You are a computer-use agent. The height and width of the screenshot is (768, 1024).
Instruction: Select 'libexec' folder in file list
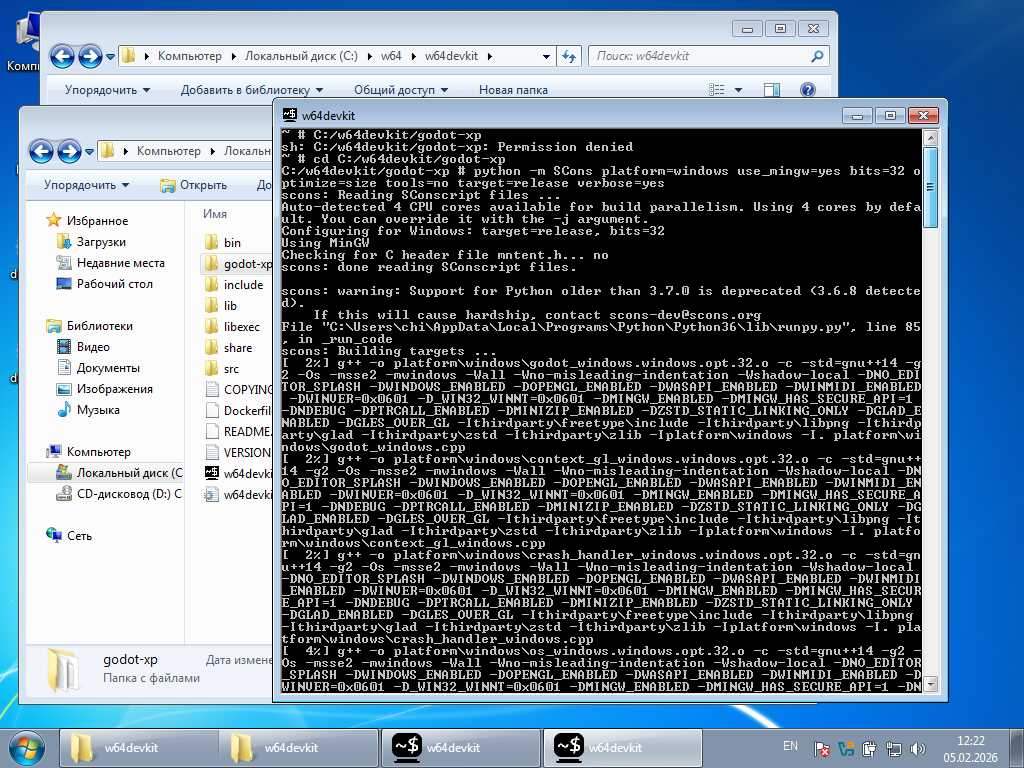point(242,327)
